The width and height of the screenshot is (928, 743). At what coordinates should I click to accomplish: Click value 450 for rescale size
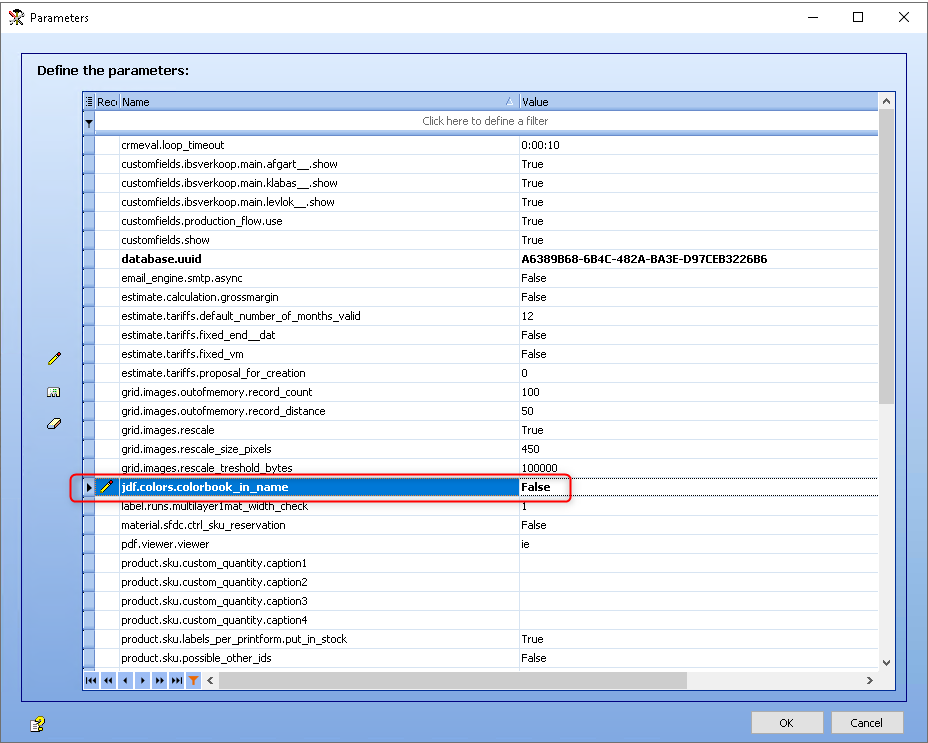click(x=698, y=448)
